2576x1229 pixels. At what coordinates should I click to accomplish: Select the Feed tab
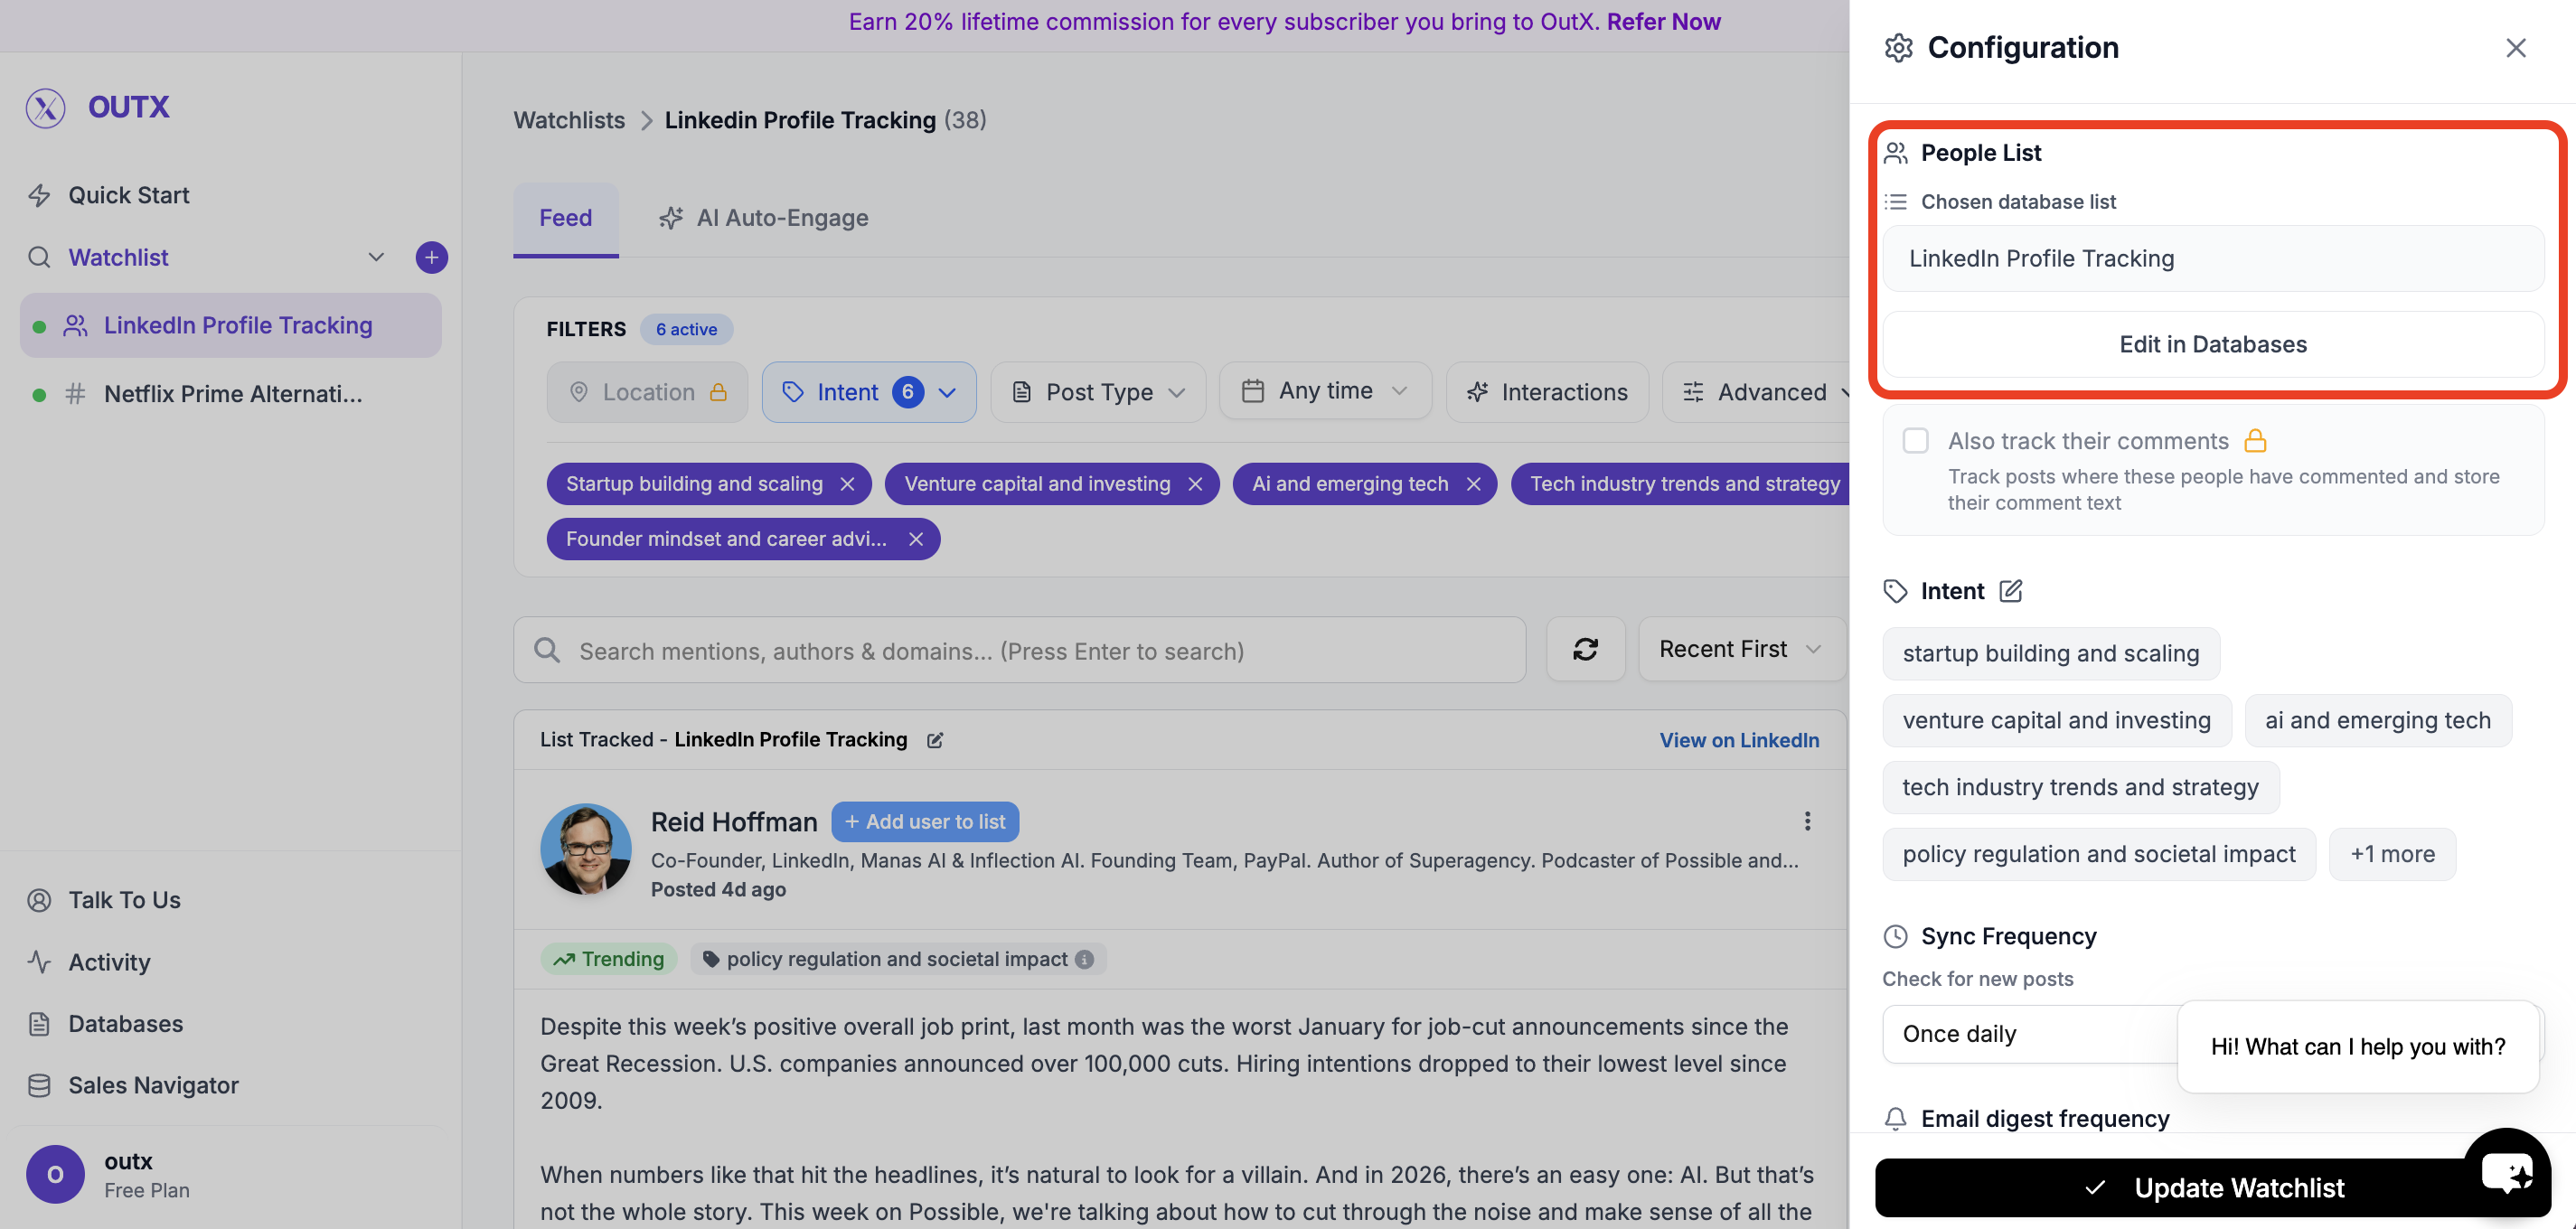[565, 217]
